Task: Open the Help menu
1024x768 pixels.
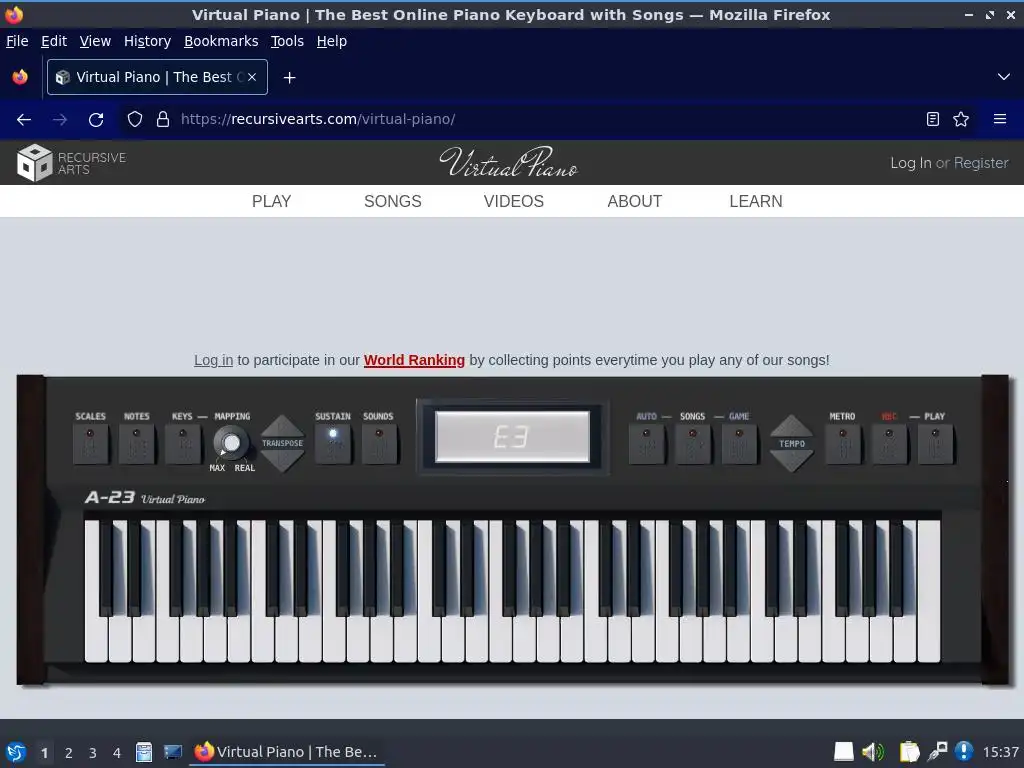Action: pyautogui.click(x=332, y=41)
